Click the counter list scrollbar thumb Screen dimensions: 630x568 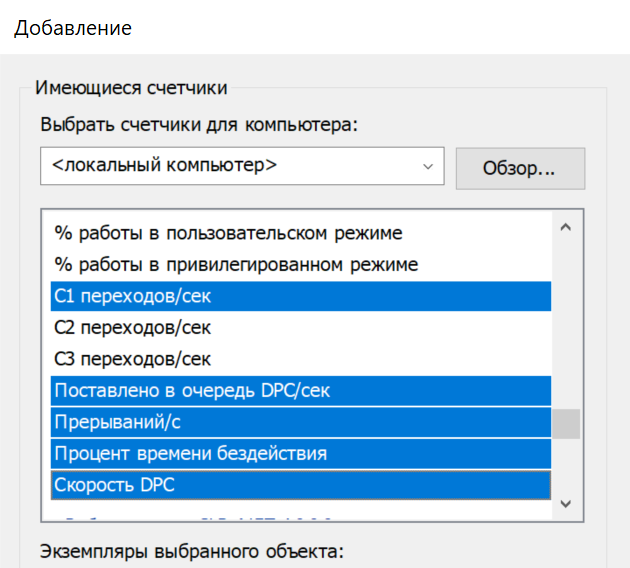pyautogui.click(x=567, y=423)
